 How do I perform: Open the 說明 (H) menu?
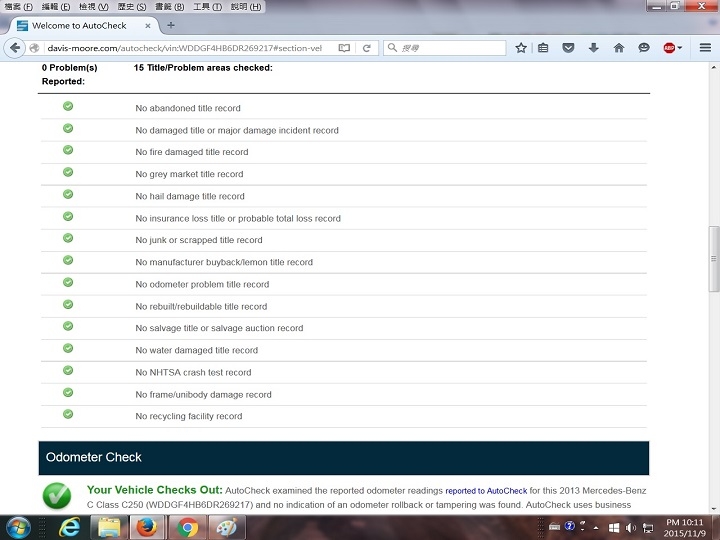246,6
